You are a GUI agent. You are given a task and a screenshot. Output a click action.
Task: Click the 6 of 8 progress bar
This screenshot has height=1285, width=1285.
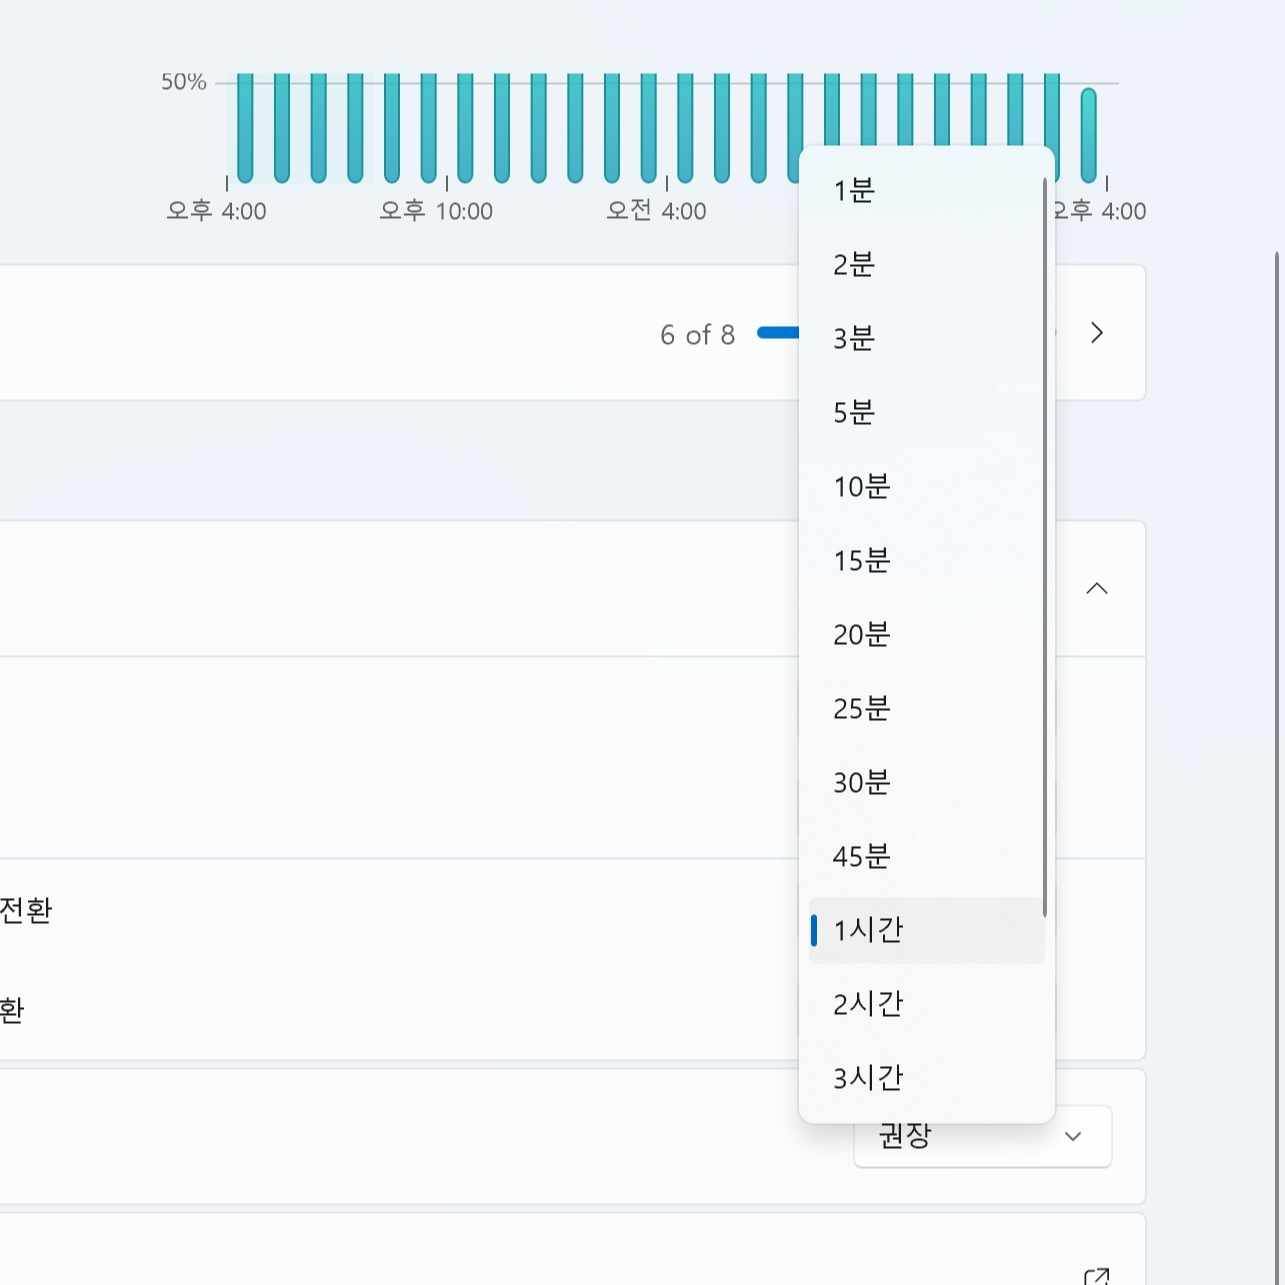click(778, 333)
